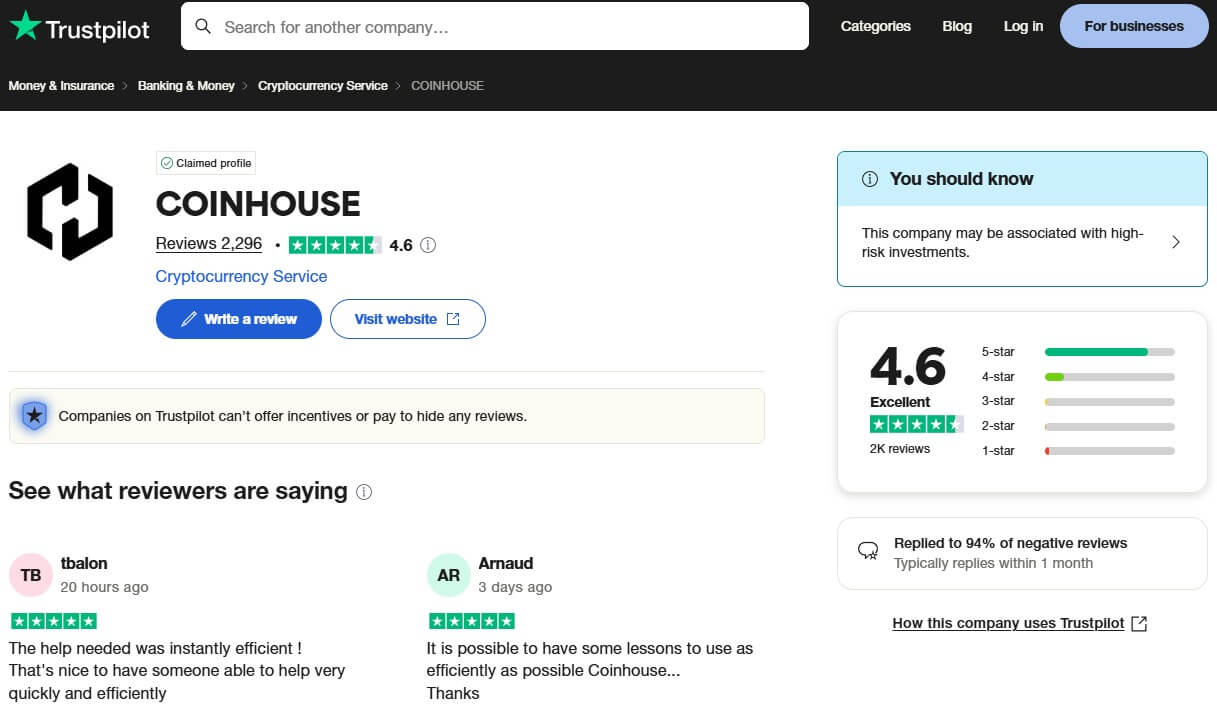Click the COINHOUSE company logo
This screenshot has height=724, width=1217.
point(68,211)
